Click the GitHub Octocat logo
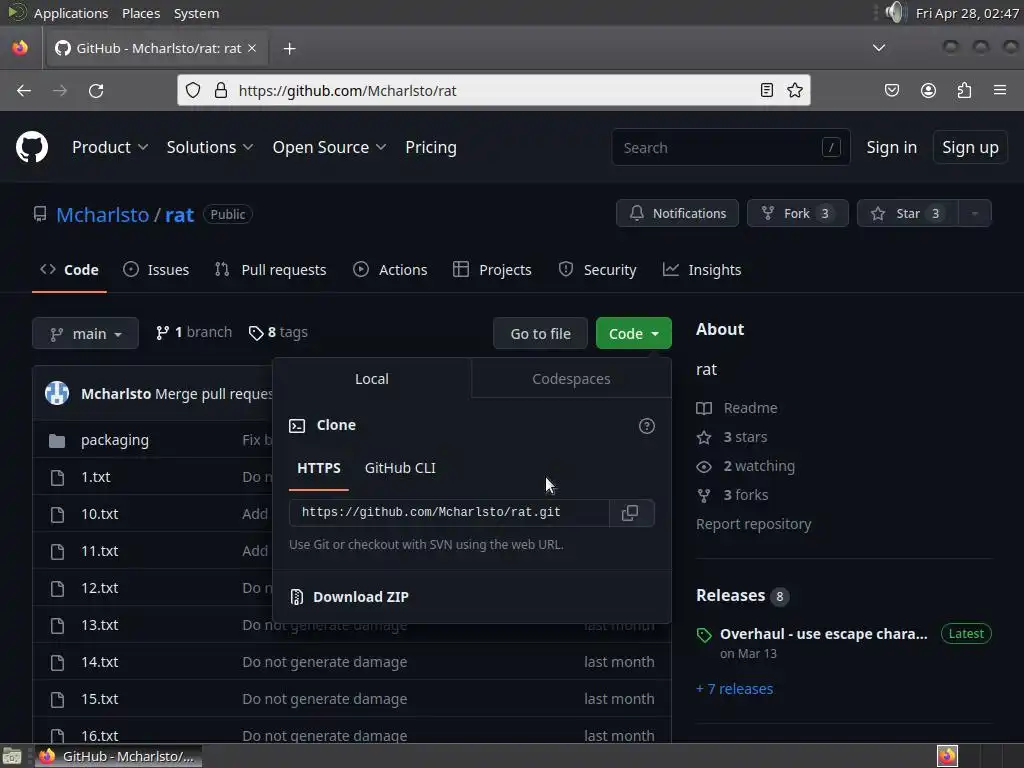Viewport: 1024px width, 768px height. (x=32, y=147)
